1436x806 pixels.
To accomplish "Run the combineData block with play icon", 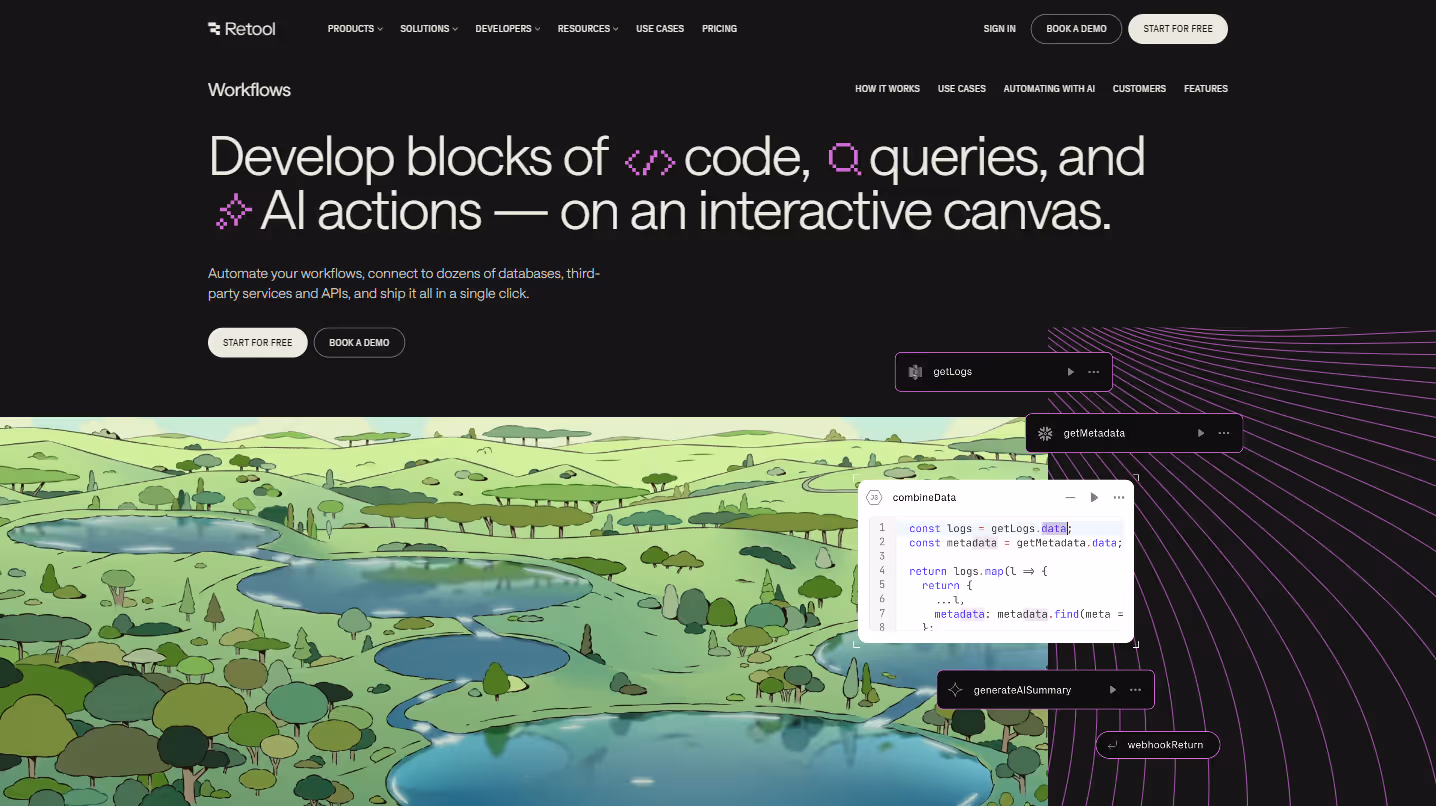I will 1094,497.
